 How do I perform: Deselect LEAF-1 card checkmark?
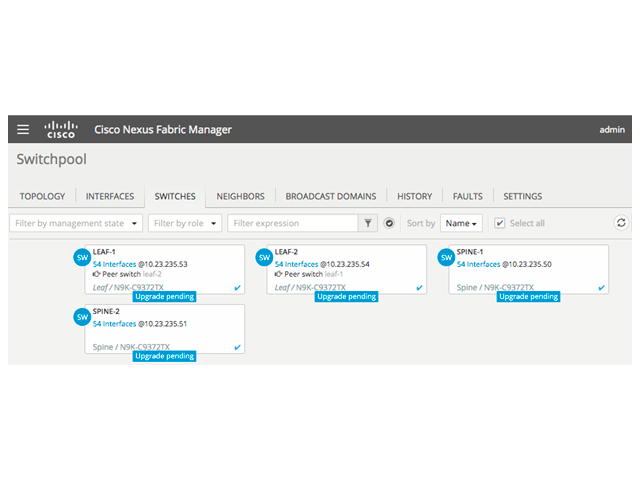(x=238, y=288)
